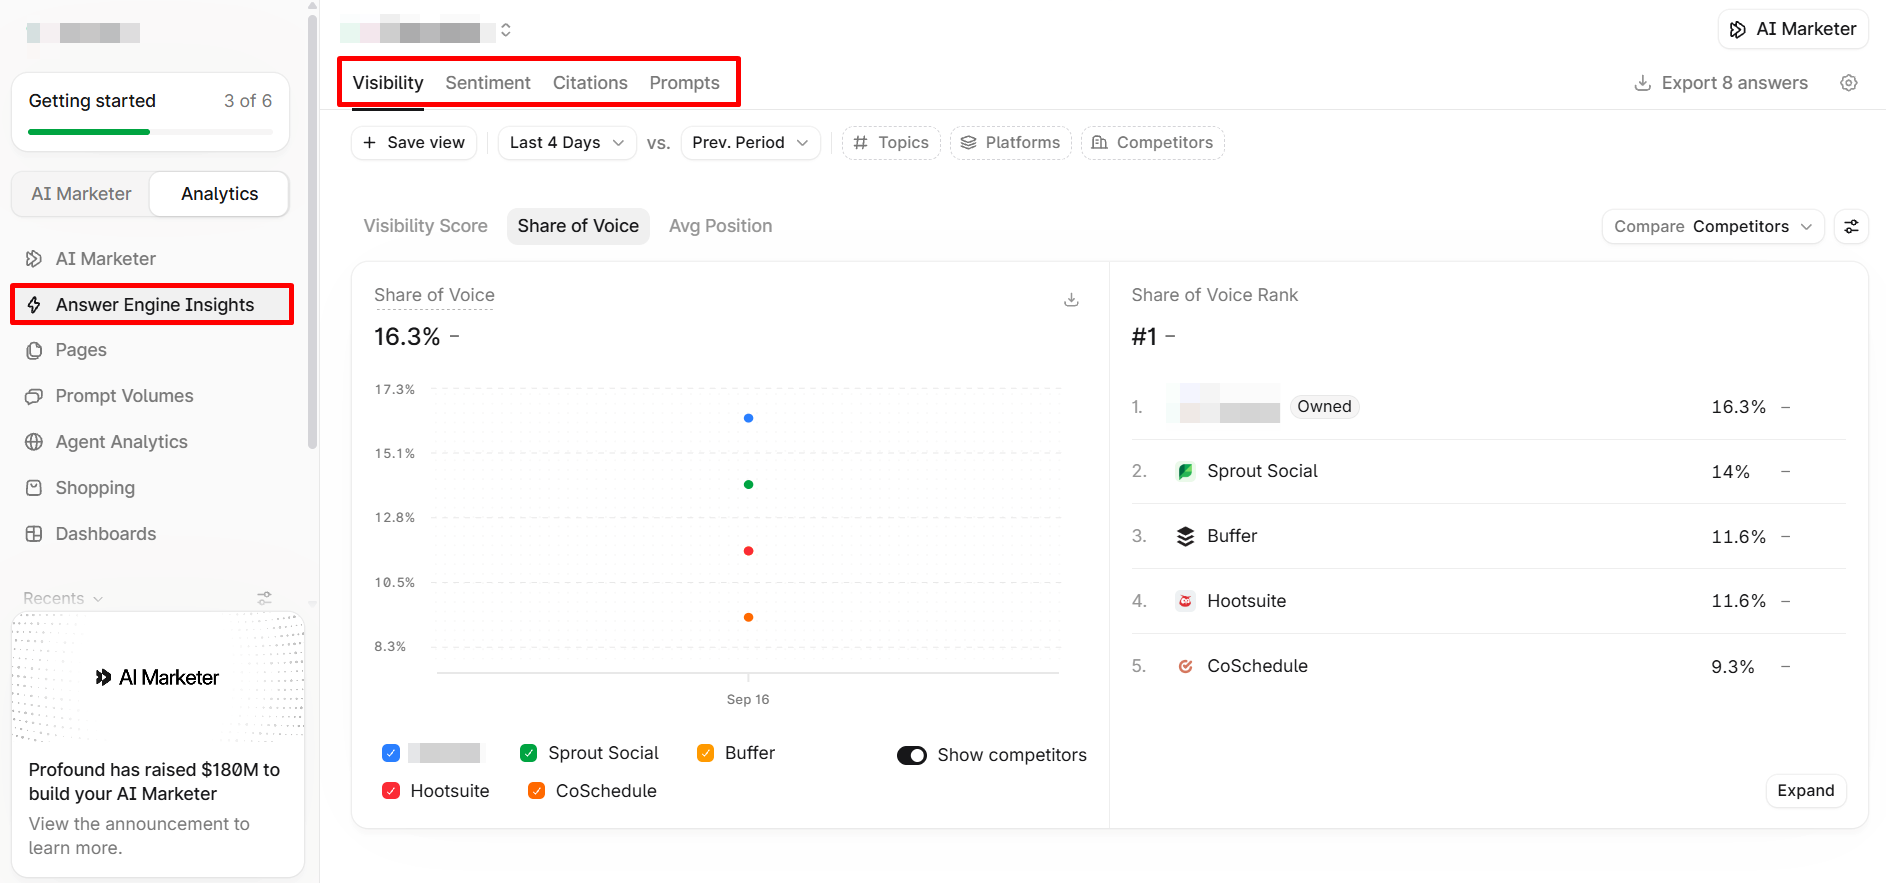The image size is (1886, 883).
Task: Open the Competitors filter
Action: pos(1152,143)
